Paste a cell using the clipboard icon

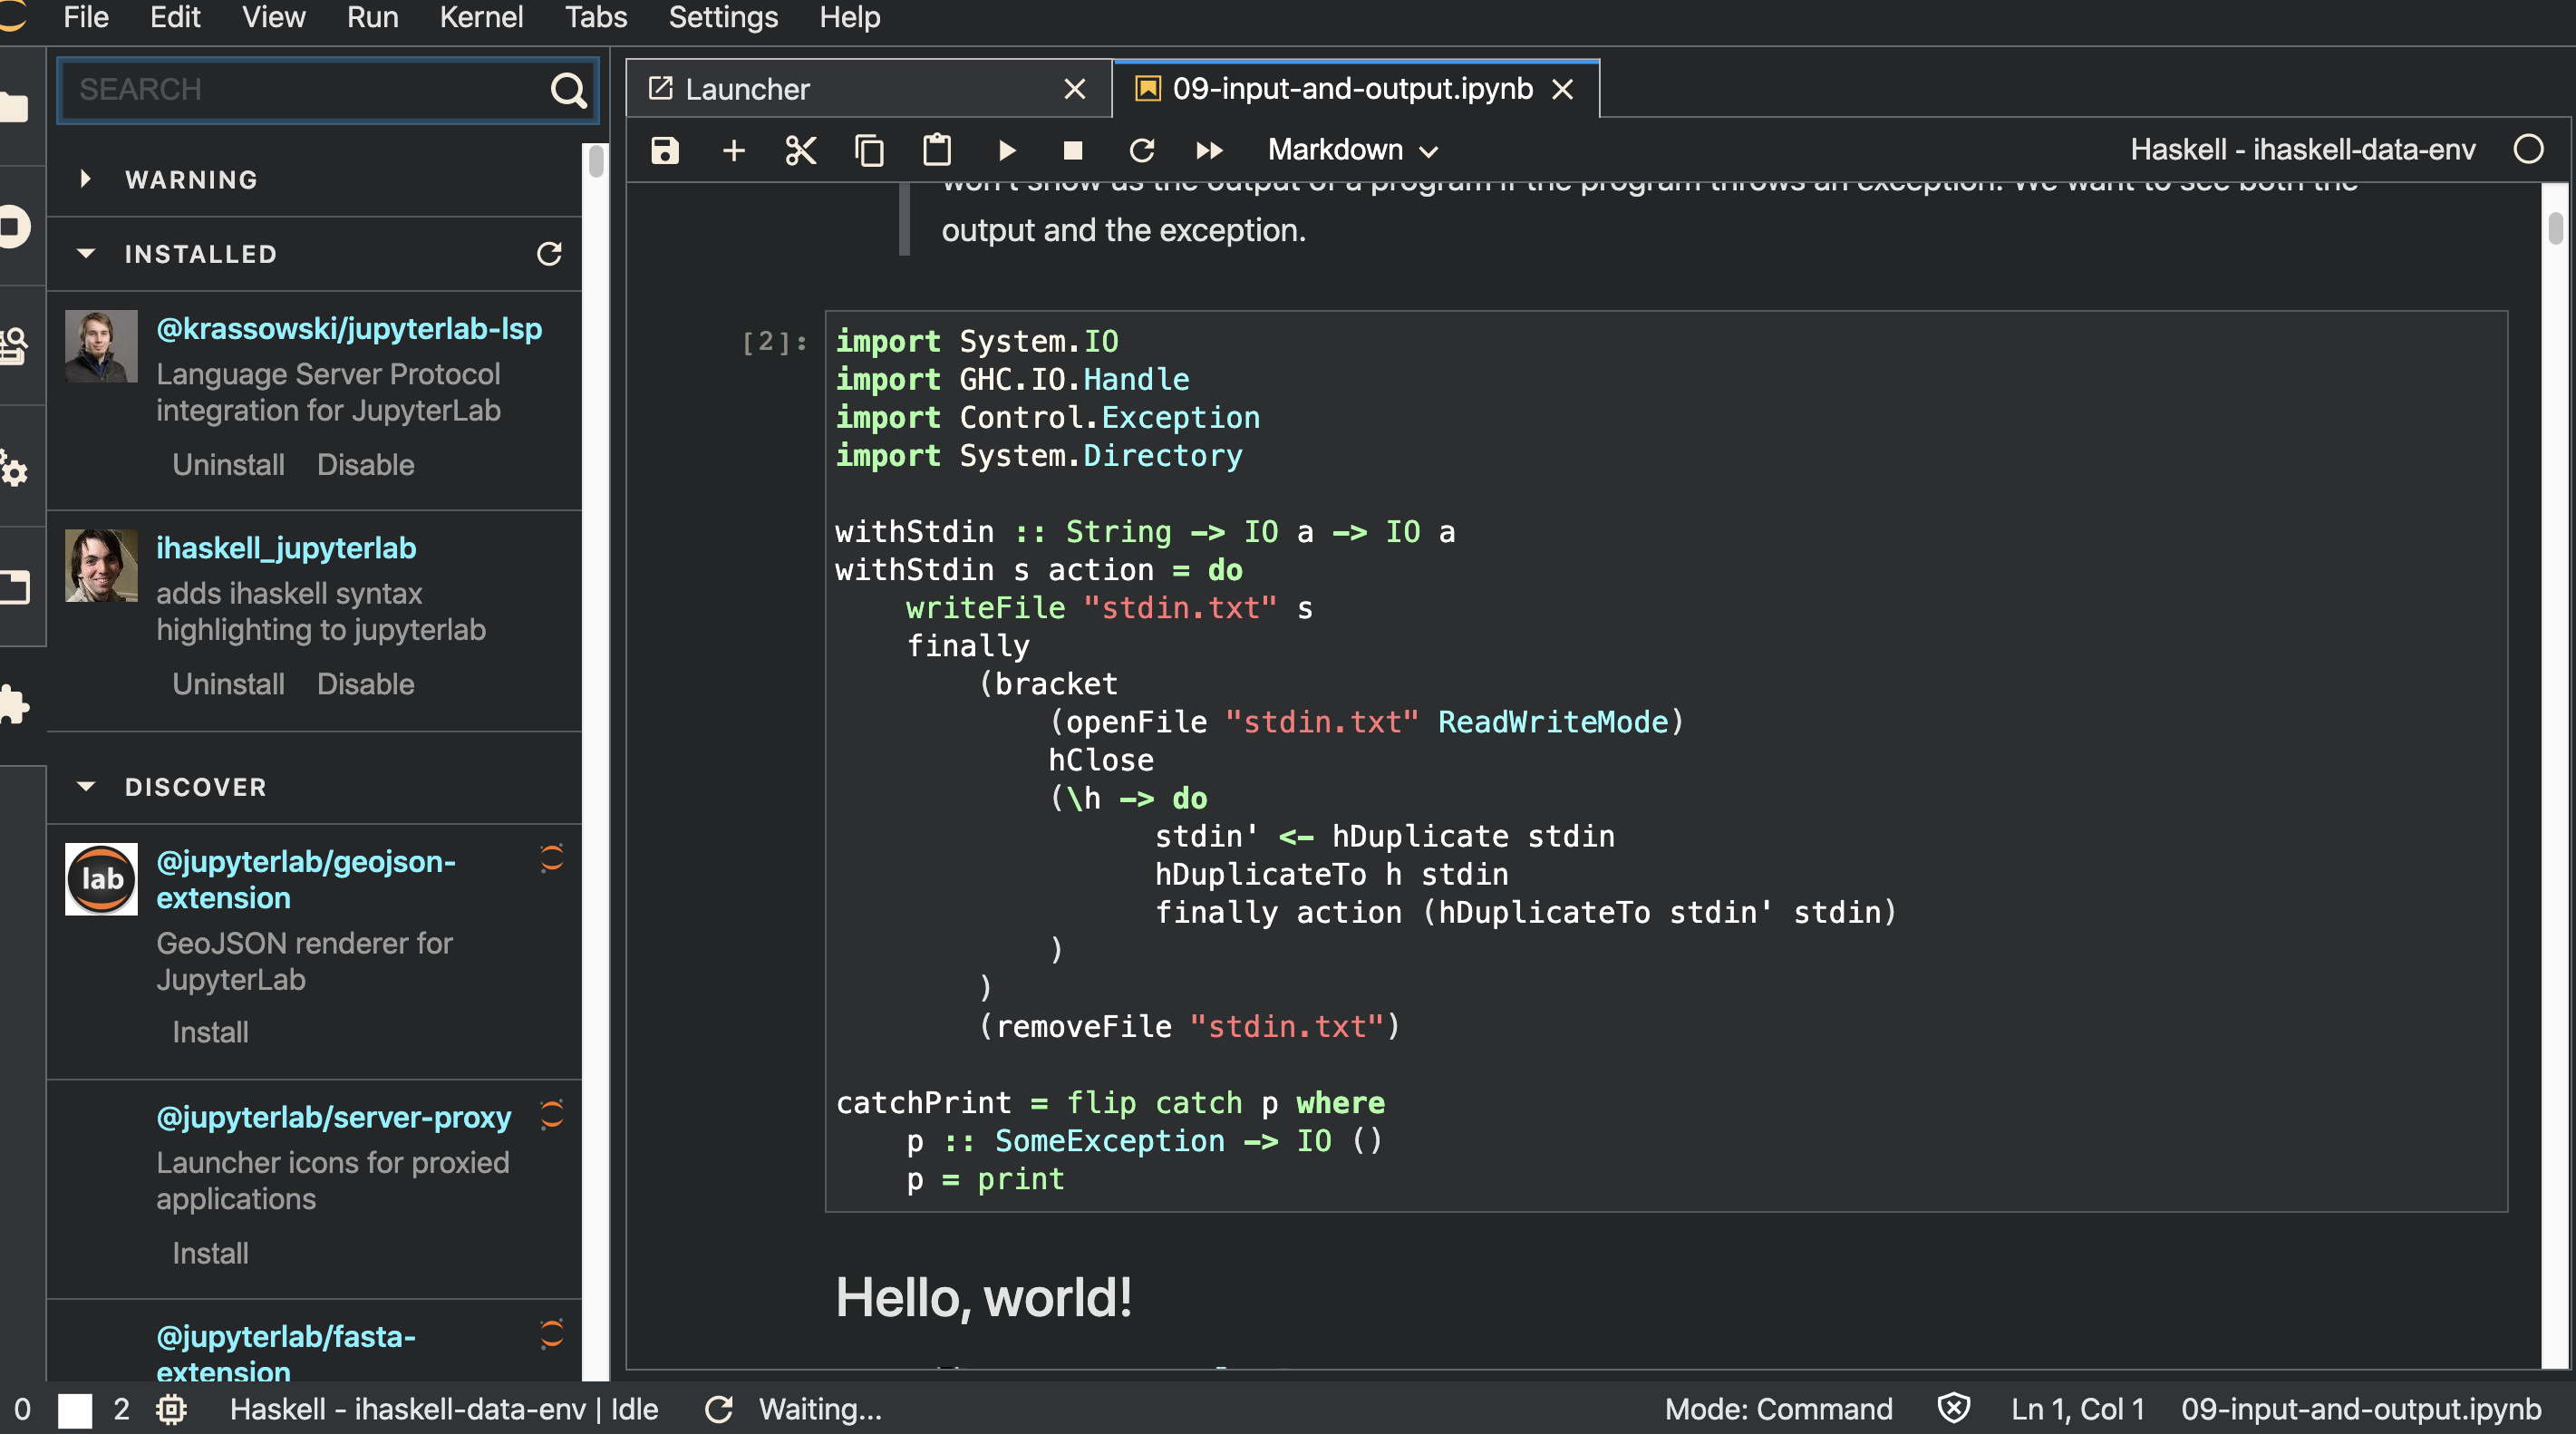pos(936,150)
